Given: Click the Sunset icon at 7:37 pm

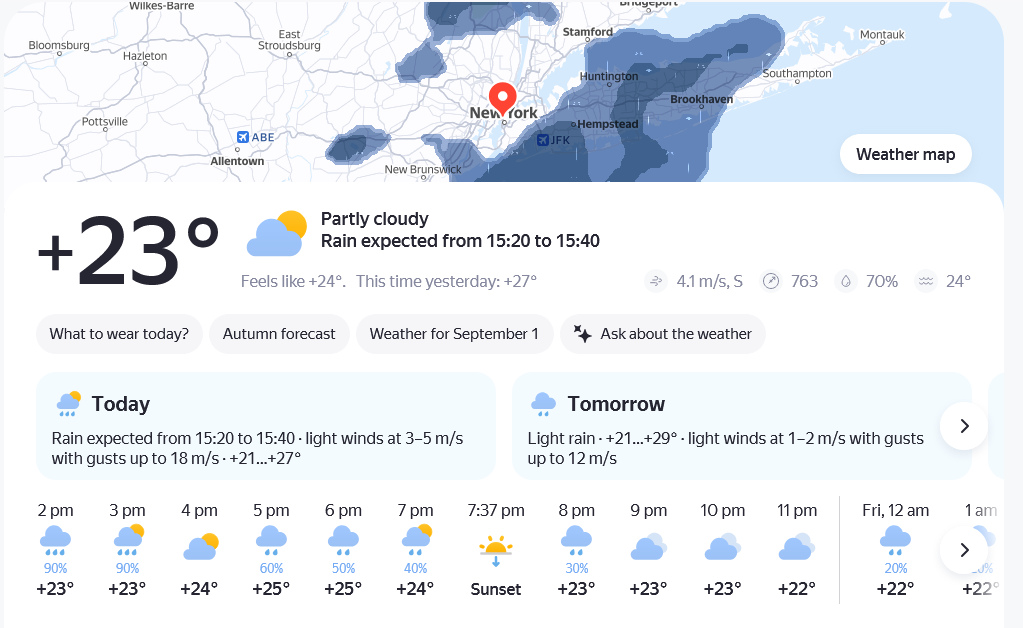Looking at the screenshot, I should (x=496, y=550).
